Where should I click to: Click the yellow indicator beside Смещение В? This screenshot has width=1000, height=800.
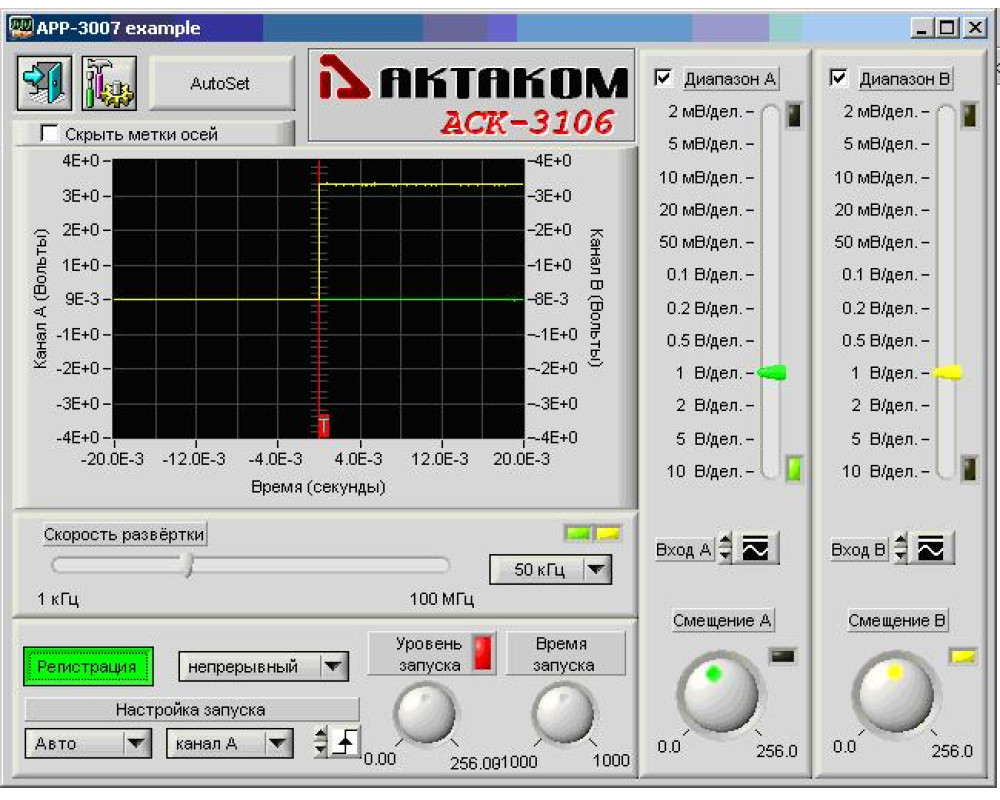963,656
